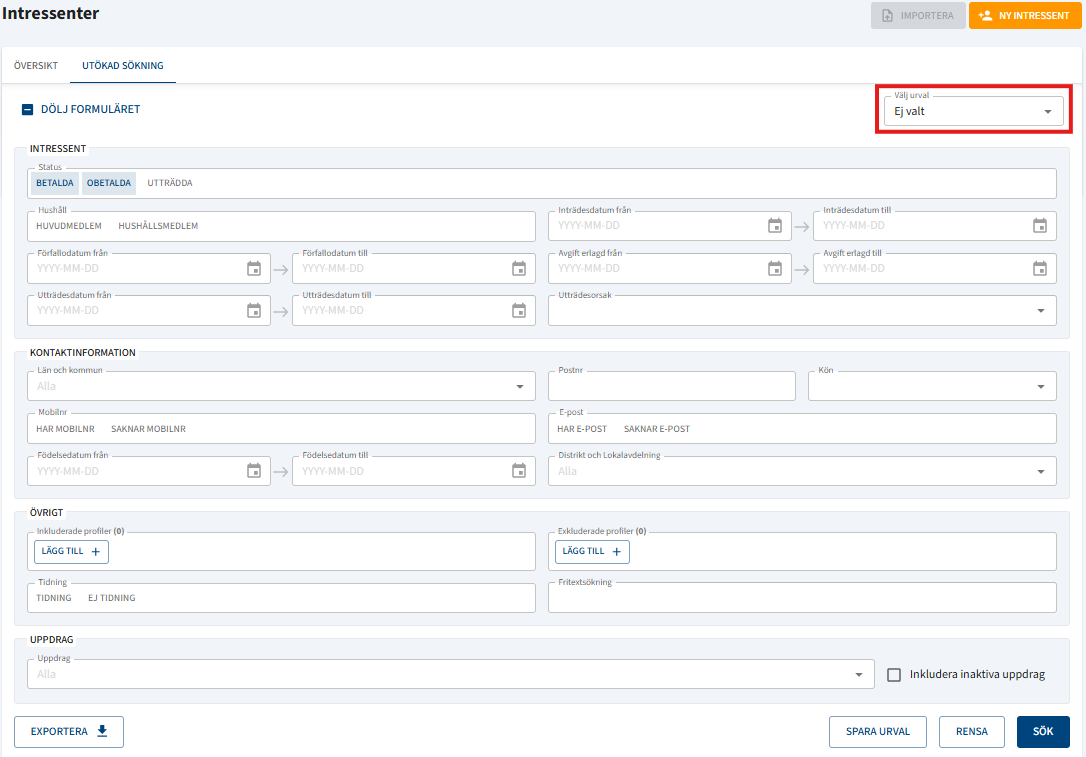
Task: Open calendar for Utträdesdatum till
Action: tap(519, 311)
